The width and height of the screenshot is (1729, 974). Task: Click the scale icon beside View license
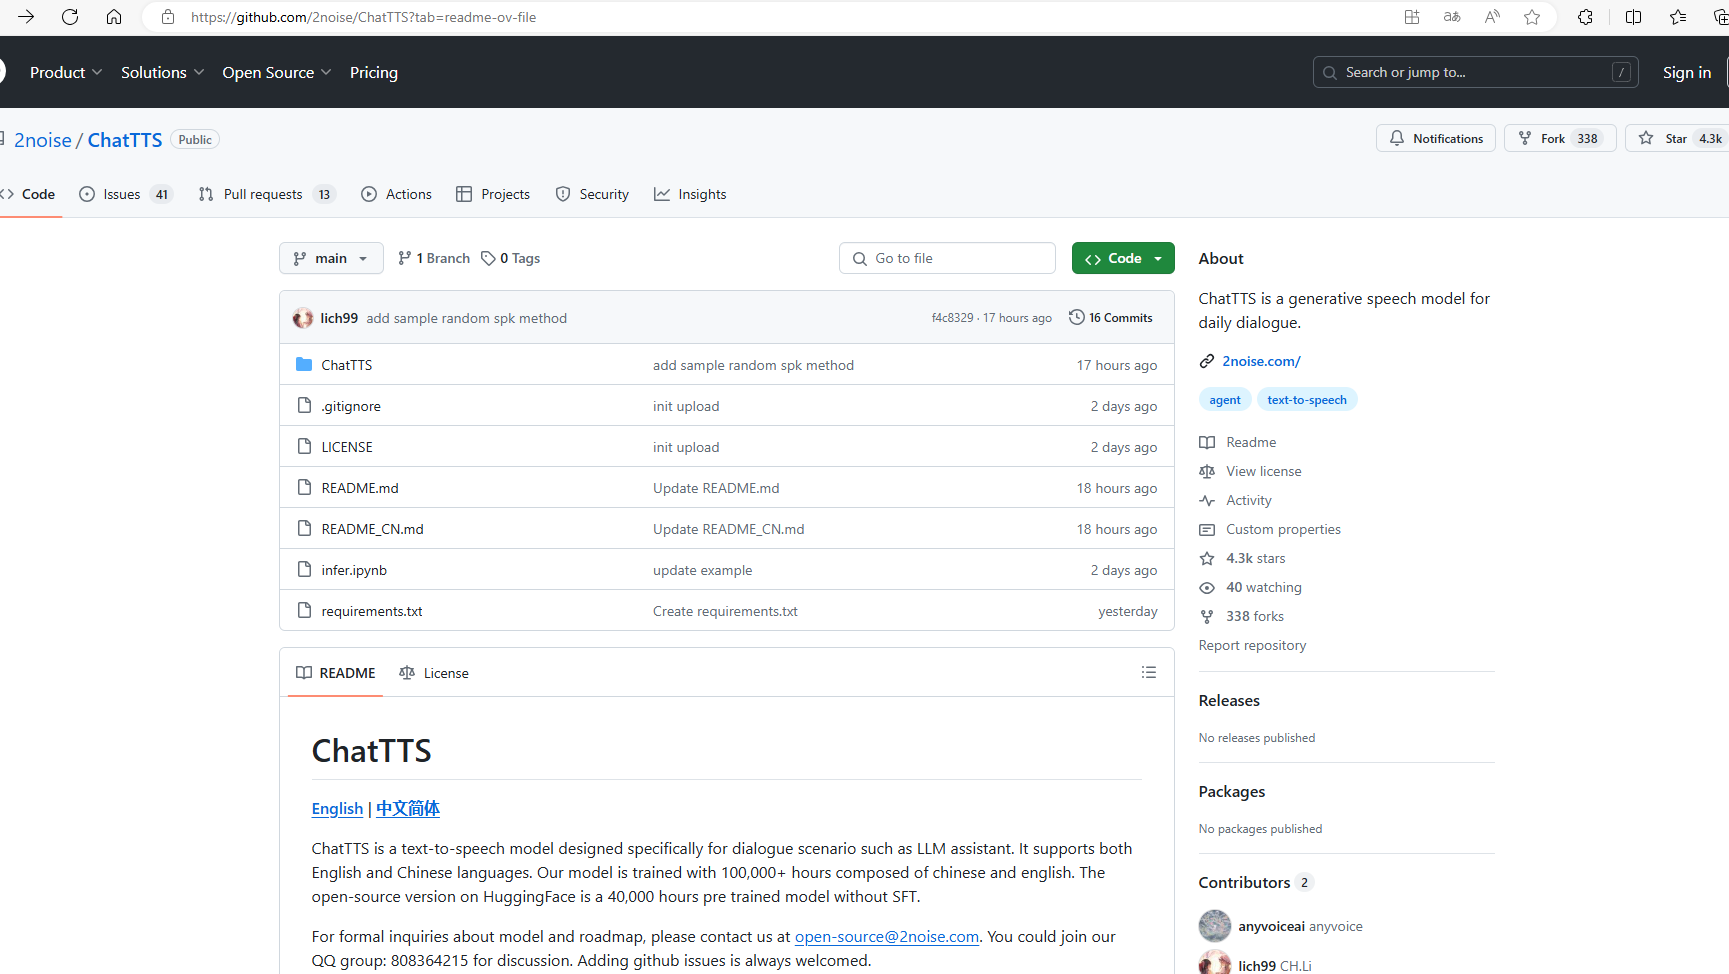coord(1207,472)
